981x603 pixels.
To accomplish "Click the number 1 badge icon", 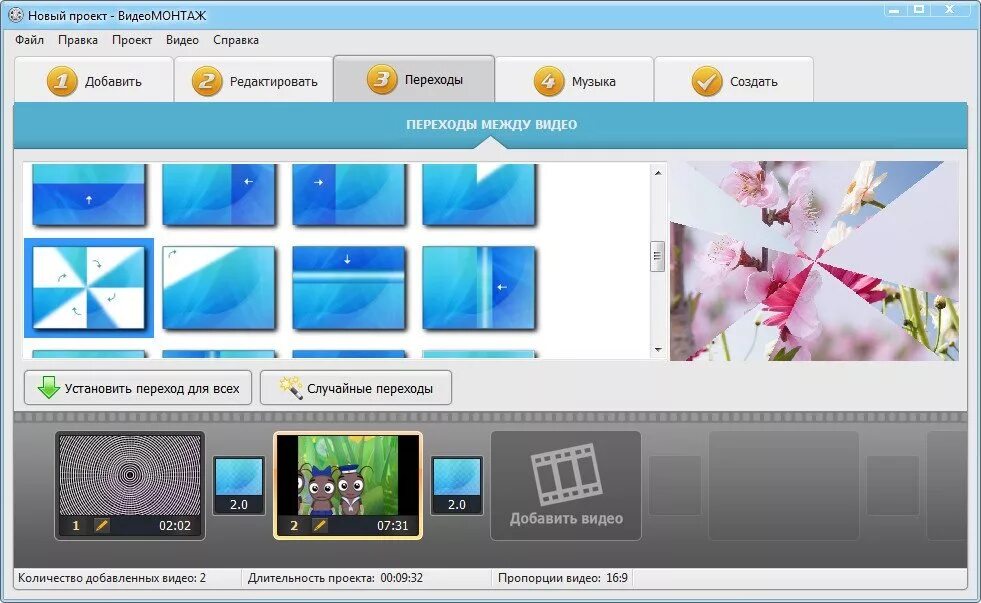I will [62, 81].
